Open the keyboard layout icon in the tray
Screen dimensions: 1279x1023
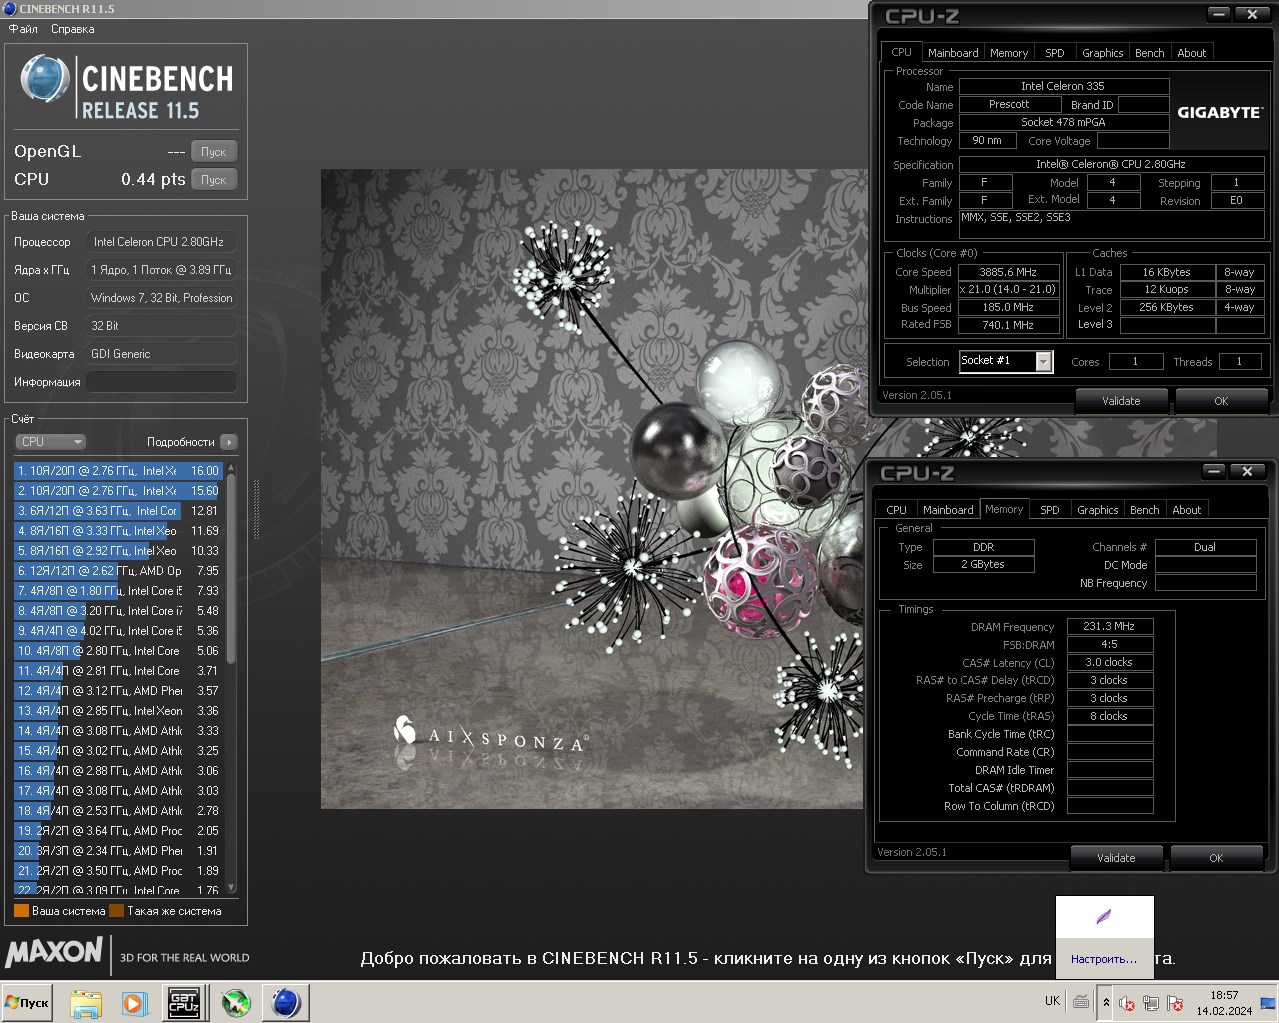[1081, 1001]
